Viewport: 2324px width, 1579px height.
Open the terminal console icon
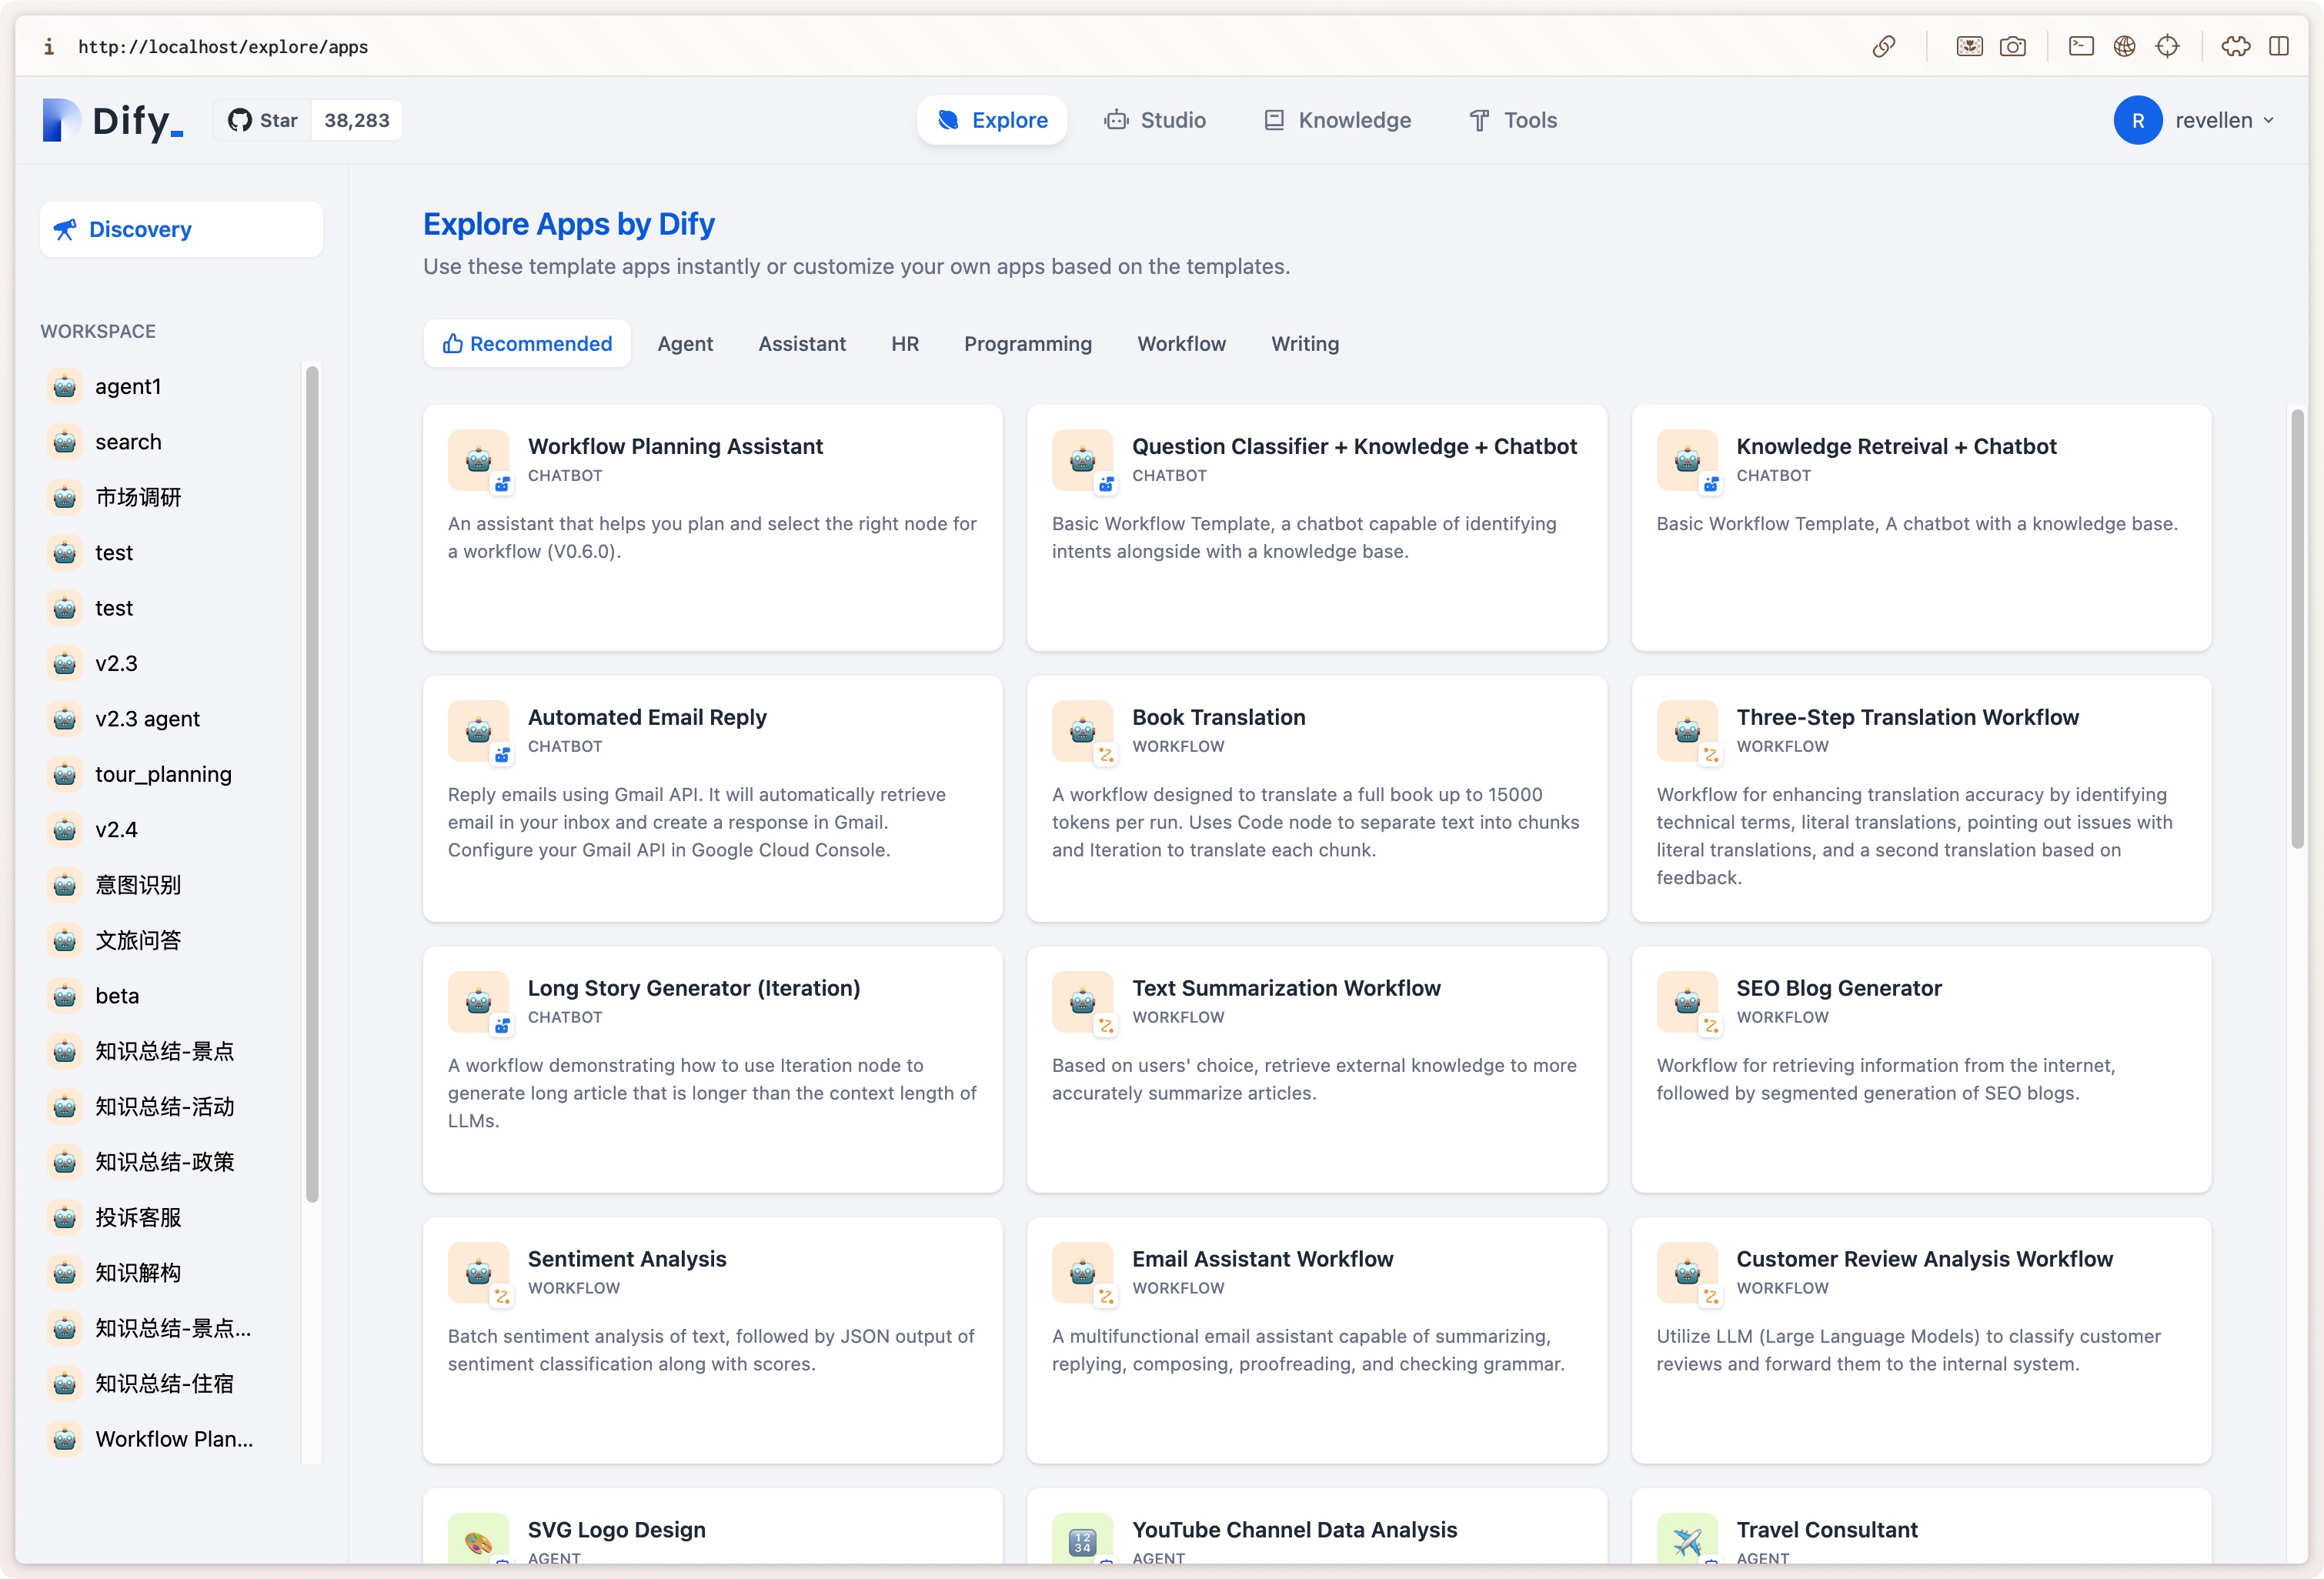pos(2080,46)
